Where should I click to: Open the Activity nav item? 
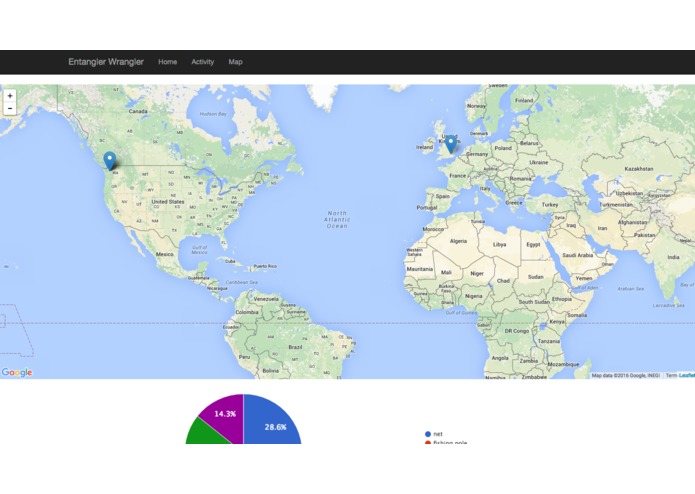203,62
